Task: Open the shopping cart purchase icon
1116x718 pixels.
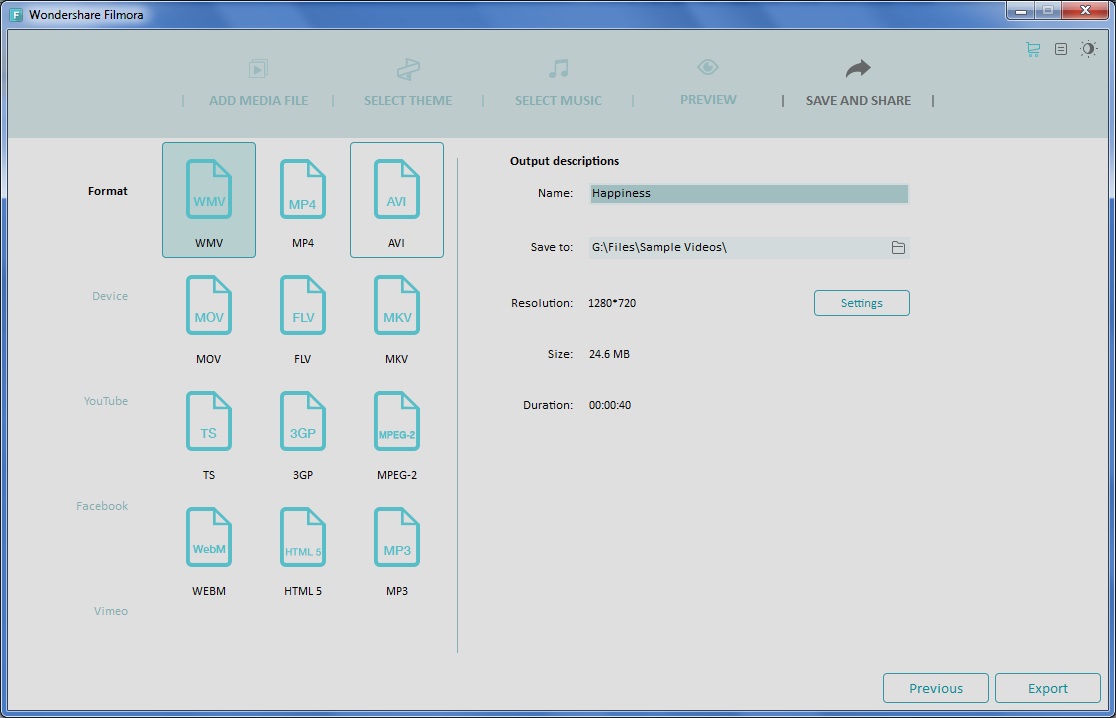Action: coord(1031,48)
